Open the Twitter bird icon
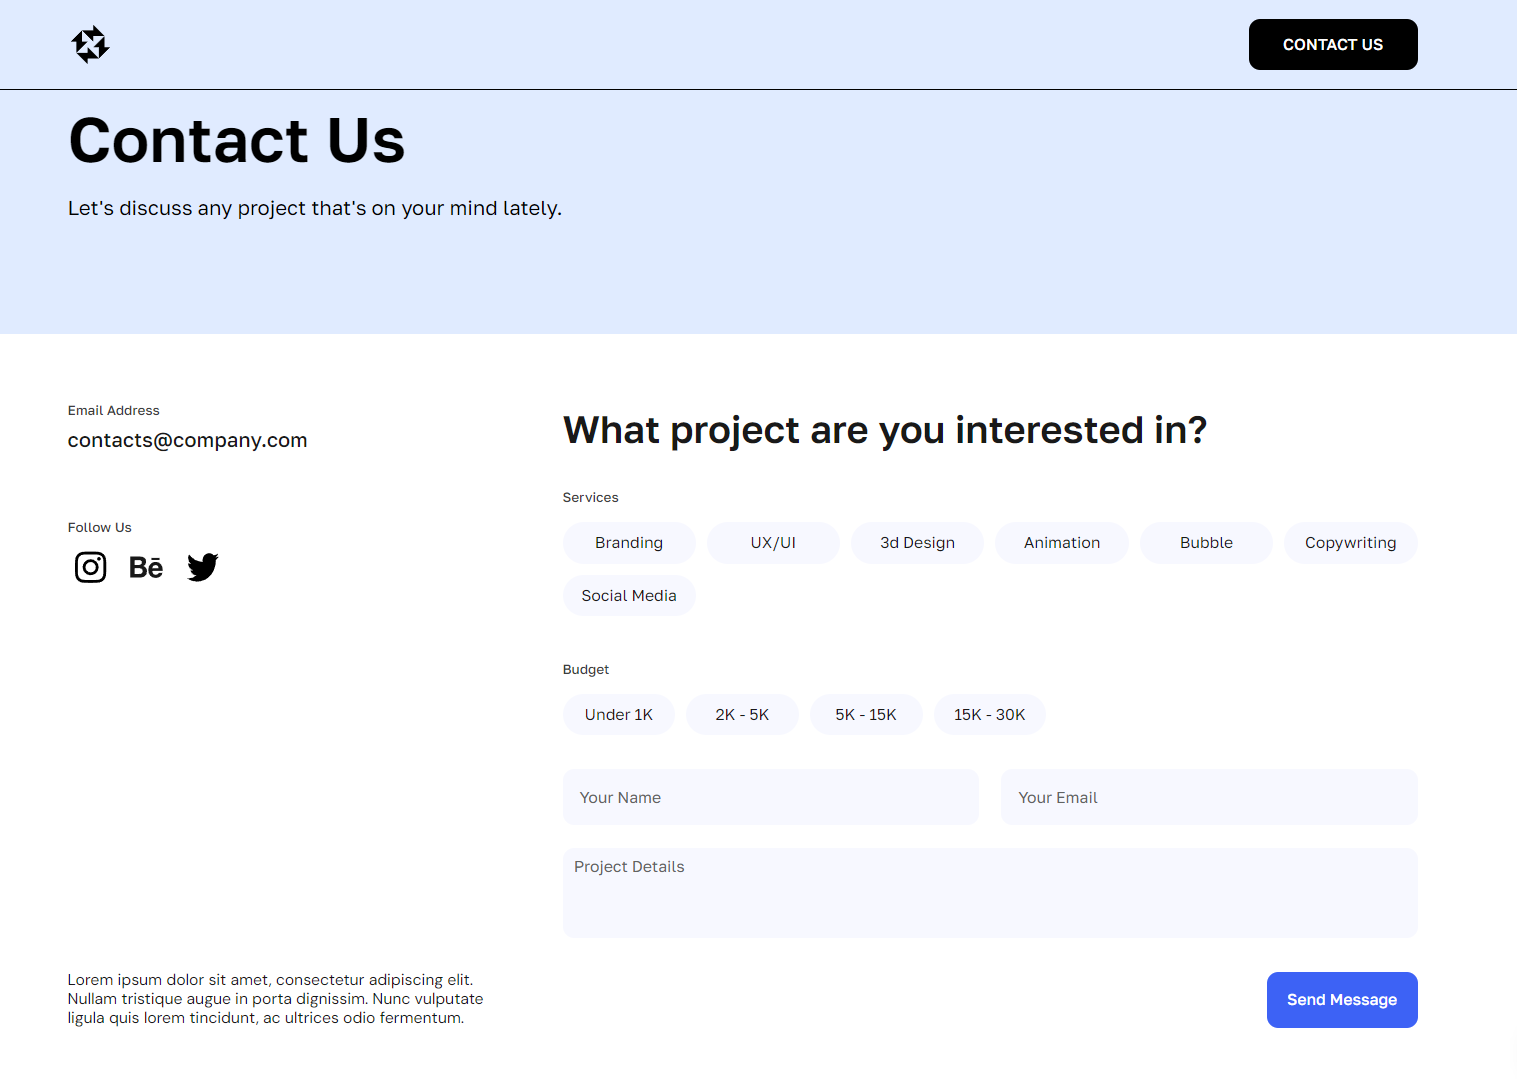The height and width of the screenshot is (1079, 1517). [x=203, y=567]
